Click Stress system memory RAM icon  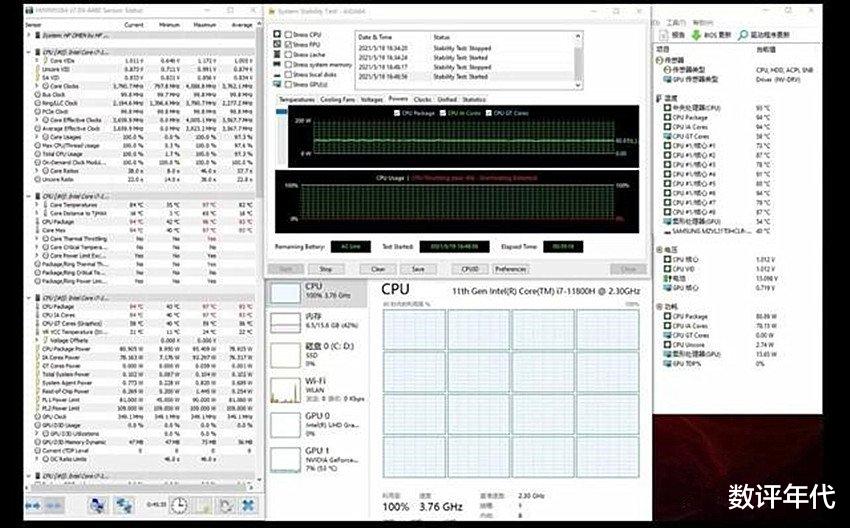277,64
